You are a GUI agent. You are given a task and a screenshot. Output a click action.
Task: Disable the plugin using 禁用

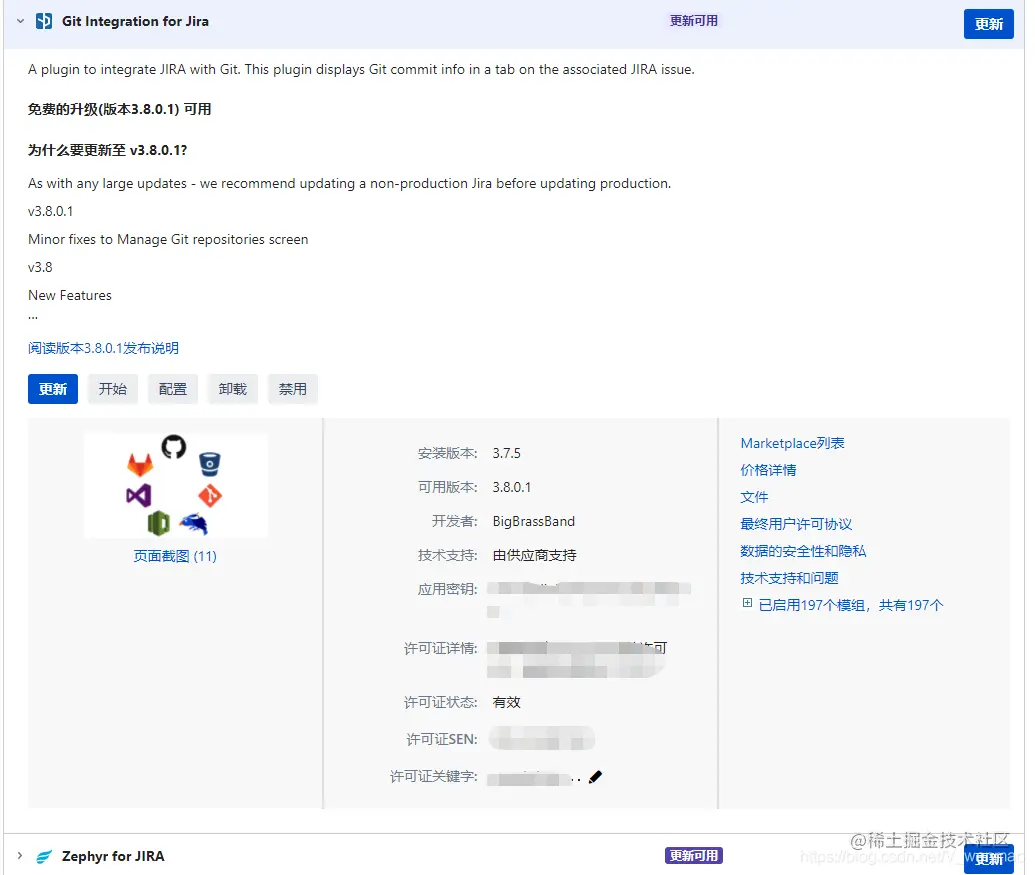[x=292, y=388]
